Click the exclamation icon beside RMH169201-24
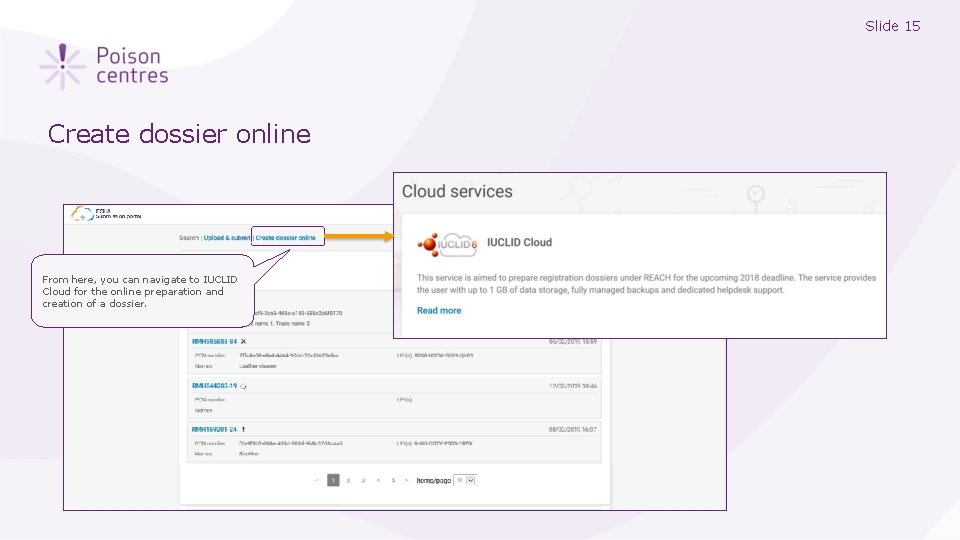This screenshot has height=540, width=960. [x=243, y=430]
